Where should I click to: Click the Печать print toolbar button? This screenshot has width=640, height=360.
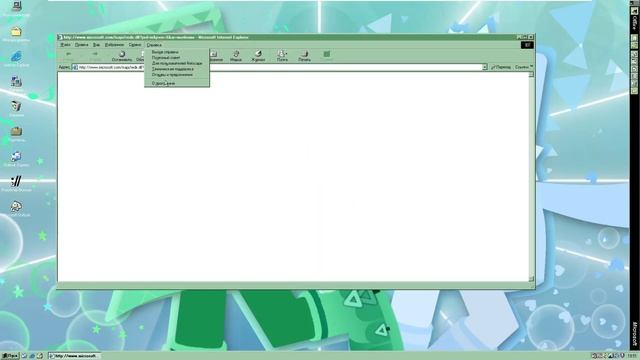click(304, 56)
